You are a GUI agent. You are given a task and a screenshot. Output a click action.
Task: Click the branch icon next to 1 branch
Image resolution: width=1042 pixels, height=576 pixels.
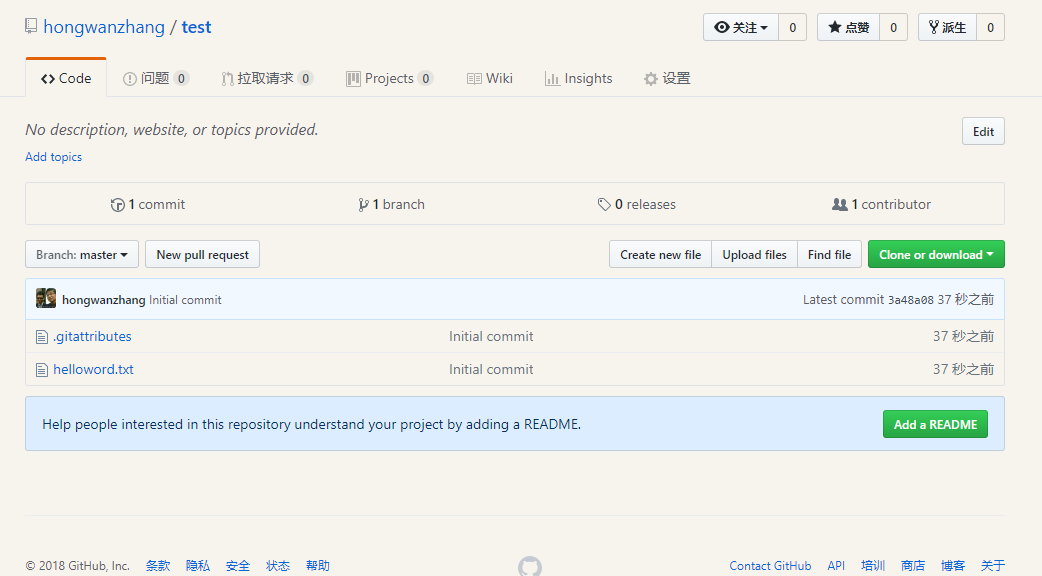coord(363,205)
